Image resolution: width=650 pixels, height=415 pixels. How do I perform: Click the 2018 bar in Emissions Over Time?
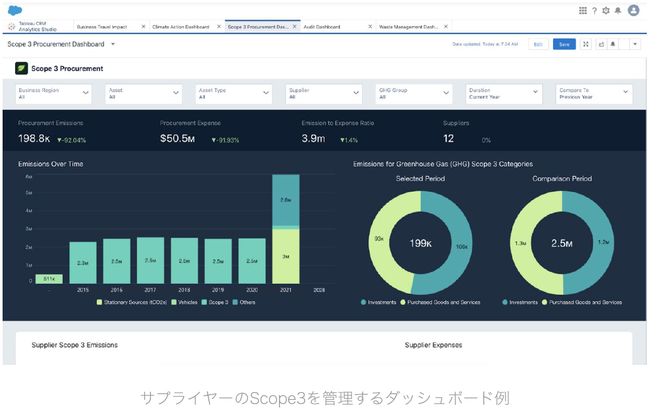pos(184,261)
